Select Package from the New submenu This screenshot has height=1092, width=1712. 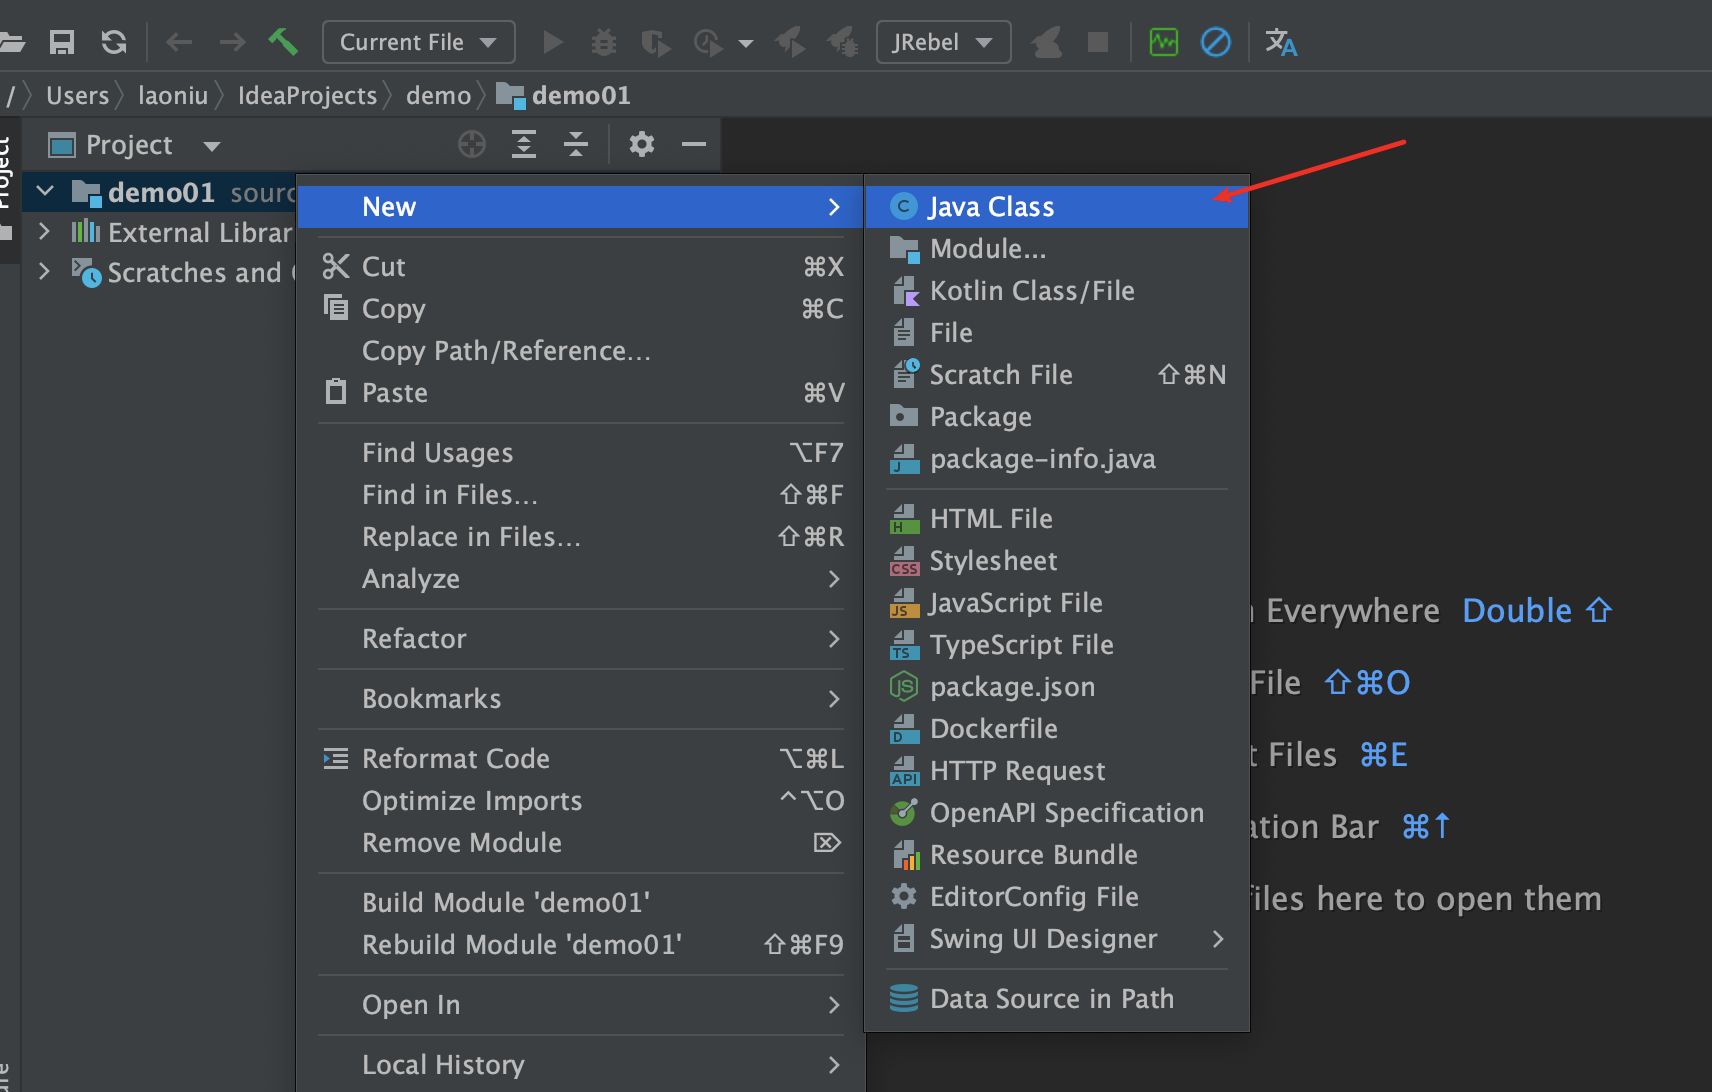point(980,417)
